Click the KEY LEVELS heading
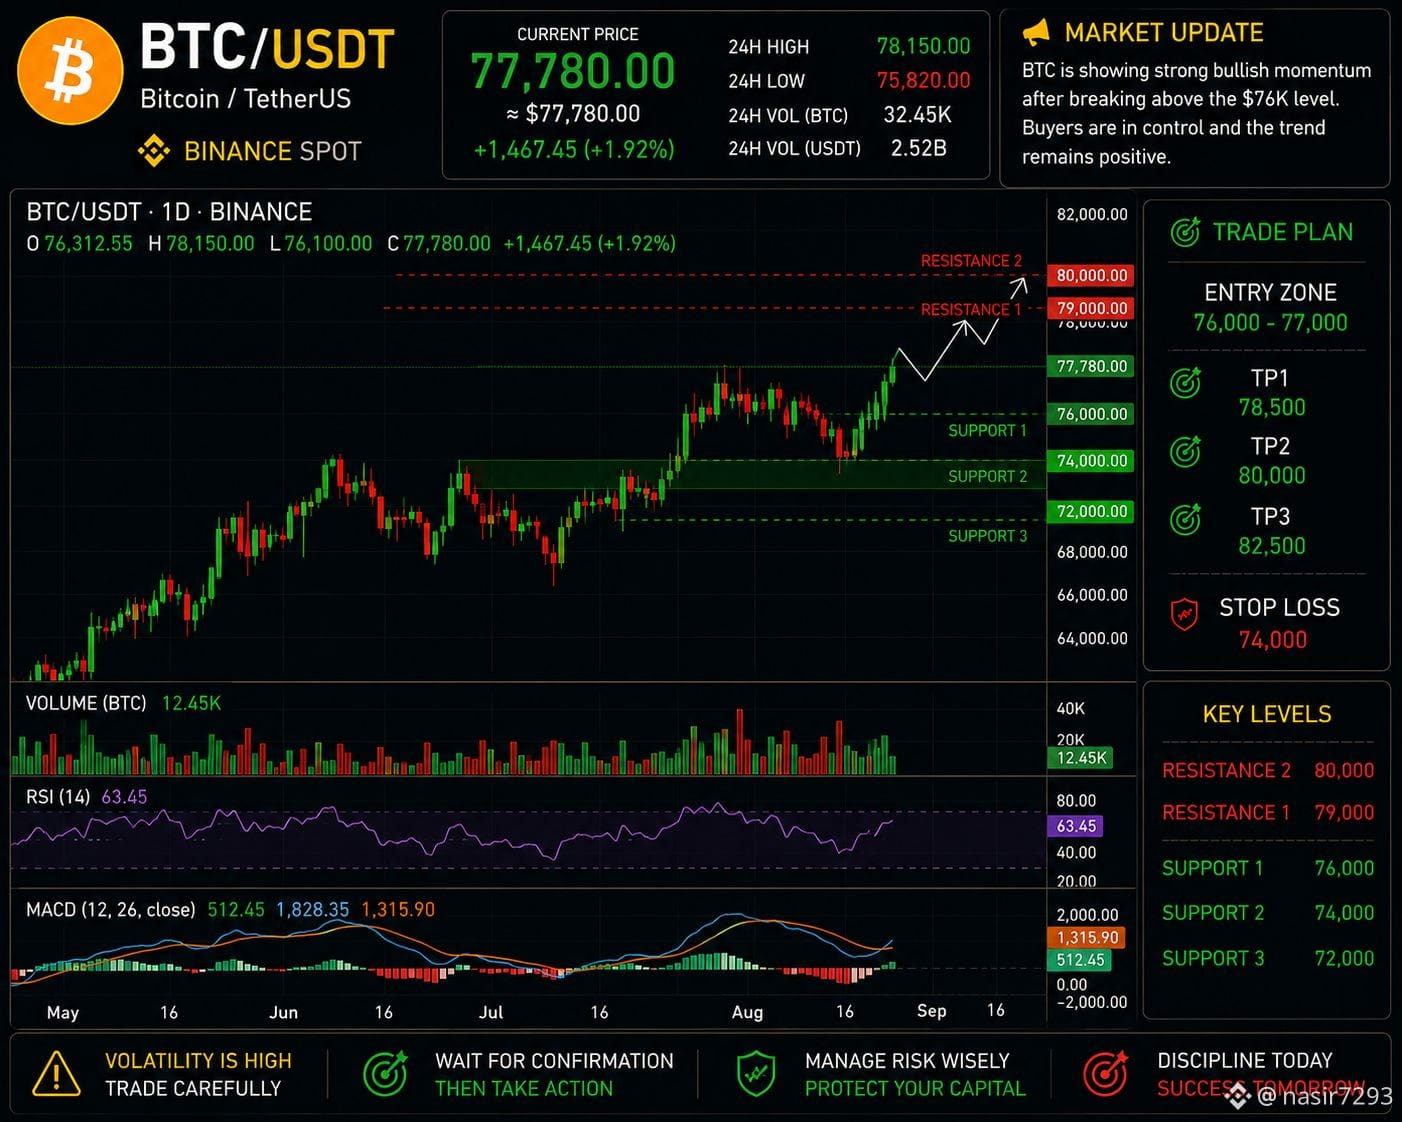The width and height of the screenshot is (1402, 1122). coord(1267,714)
